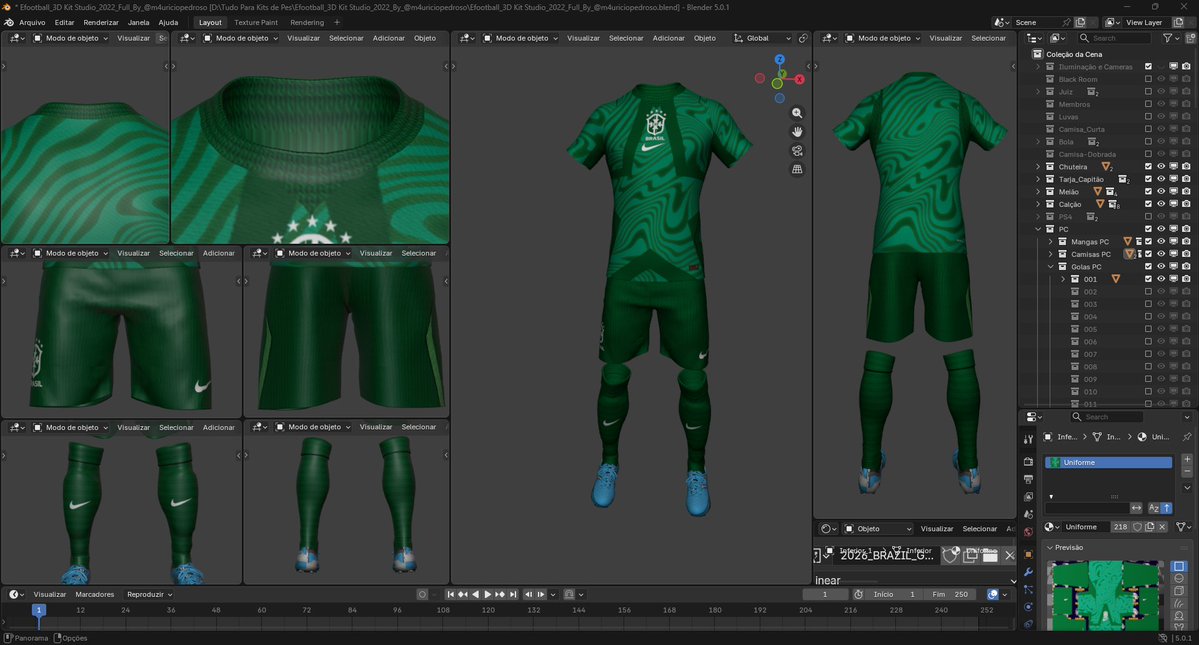The width and height of the screenshot is (1199, 645).
Task: Open the Renderizar menu
Action: (x=101, y=23)
